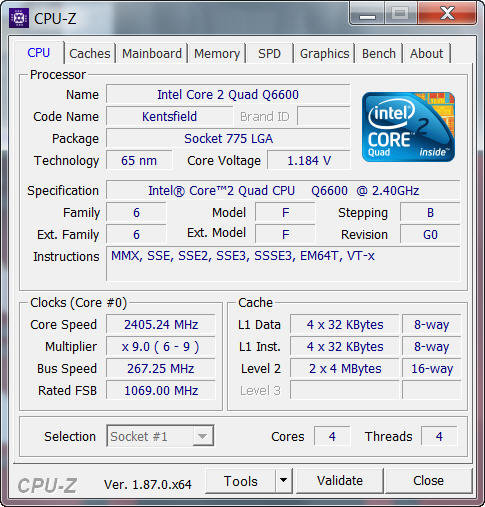Click the Instructions text box
The height and width of the screenshot is (507, 485).
283,264
